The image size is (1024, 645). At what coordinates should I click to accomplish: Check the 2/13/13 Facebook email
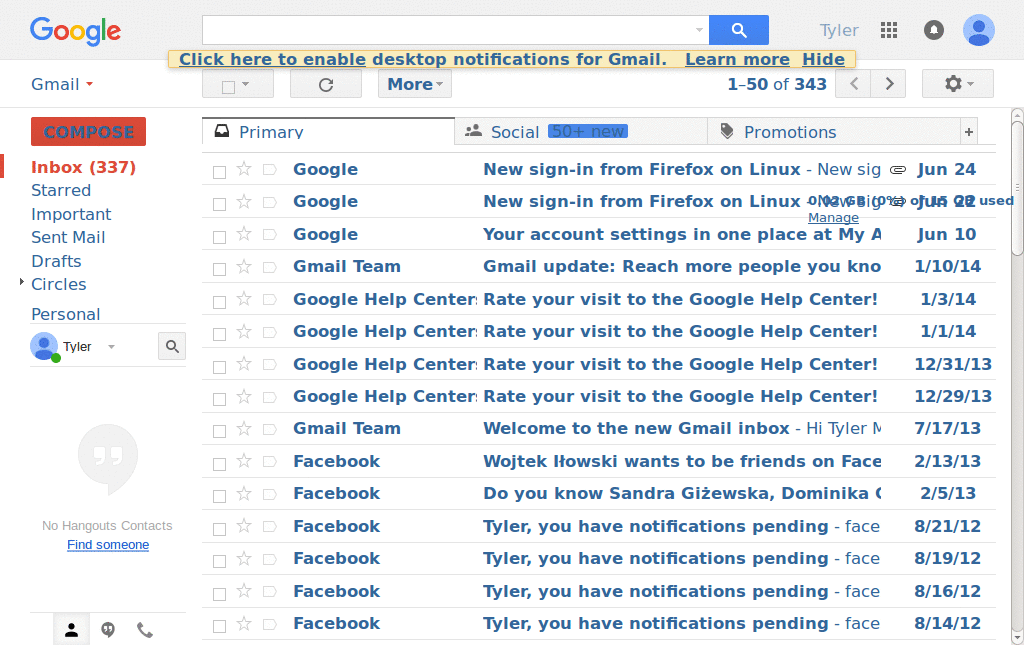219,464
